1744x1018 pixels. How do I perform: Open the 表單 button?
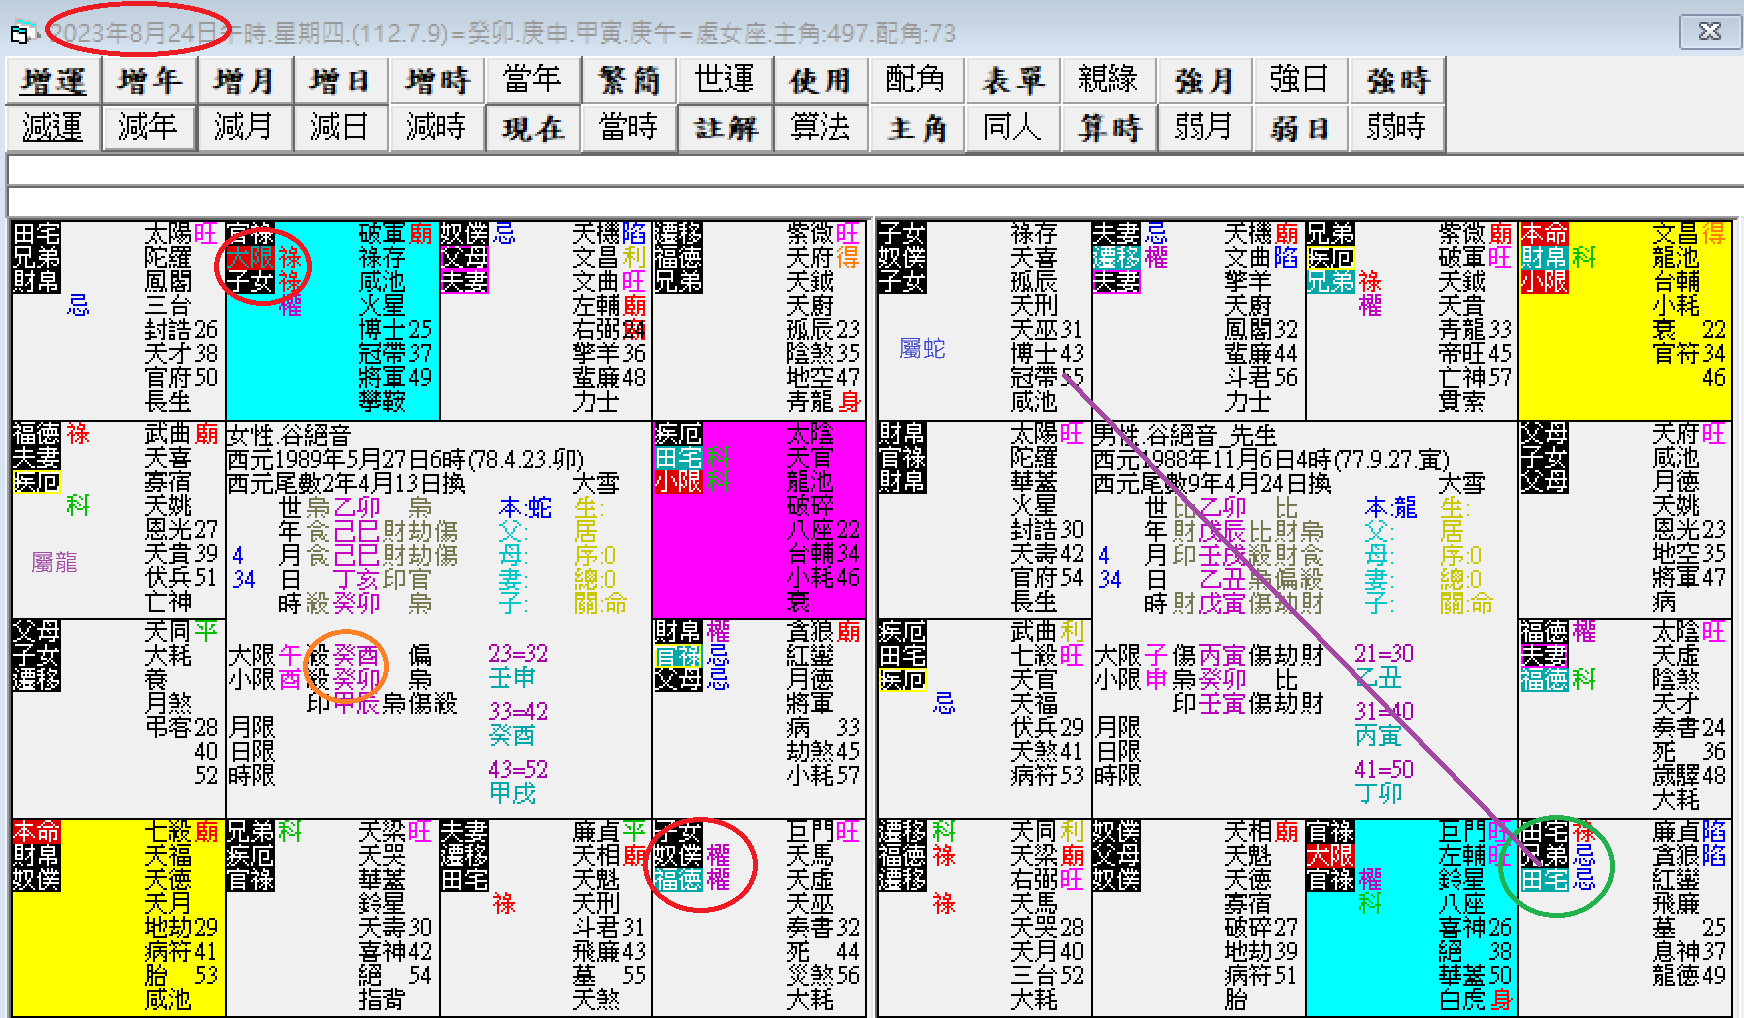[x=1013, y=80]
